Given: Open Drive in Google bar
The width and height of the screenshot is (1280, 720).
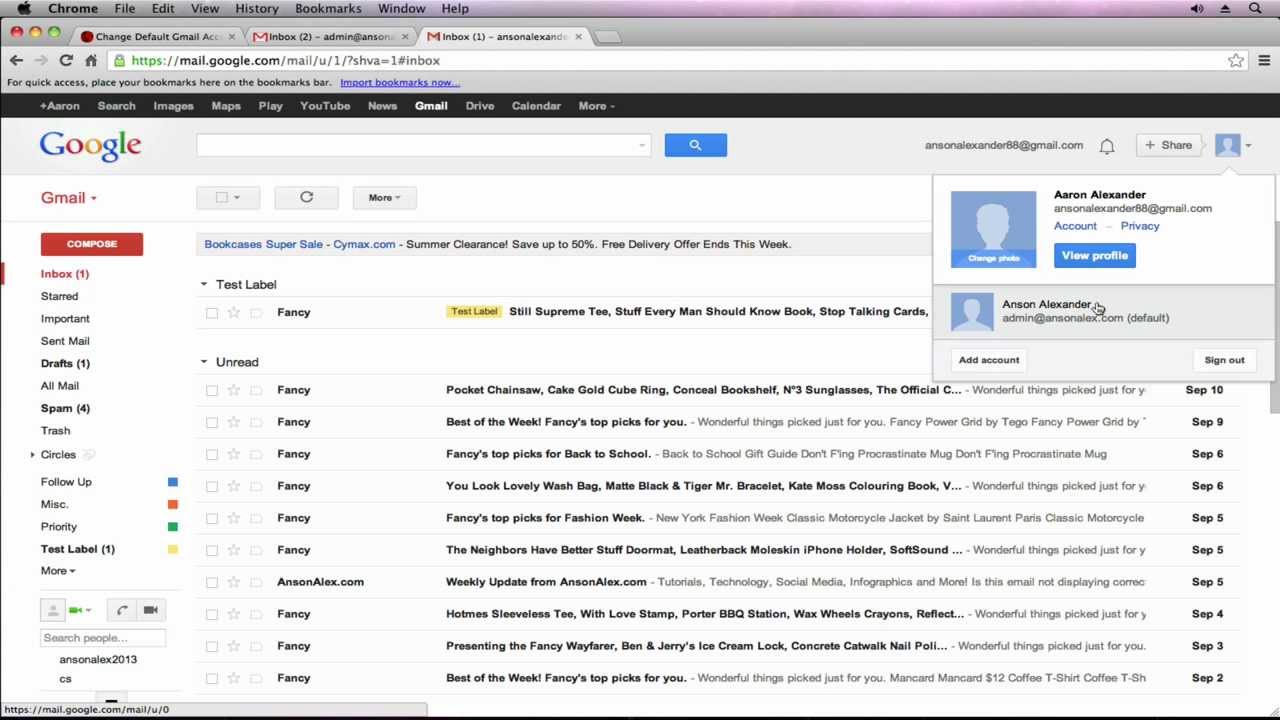Looking at the screenshot, I should pos(480,106).
